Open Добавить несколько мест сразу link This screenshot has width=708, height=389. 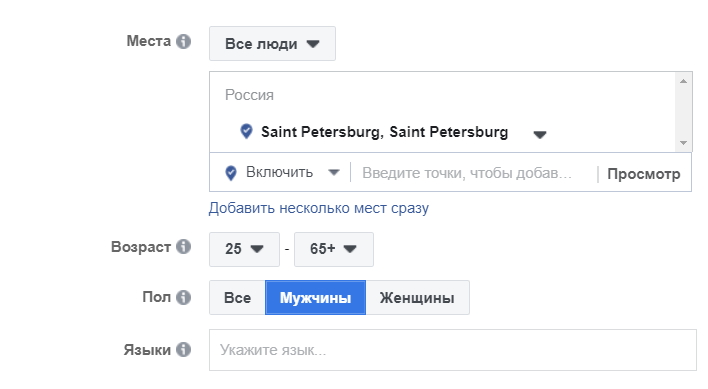[319, 208]
